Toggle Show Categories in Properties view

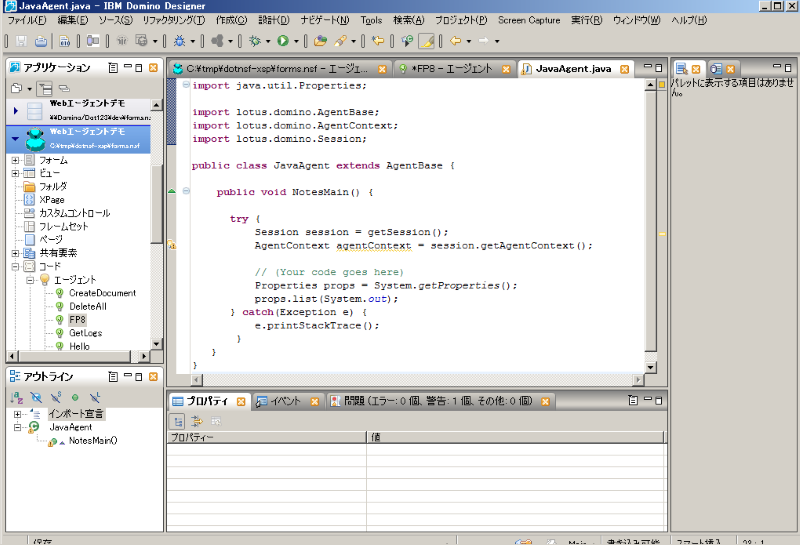point(178,422)
